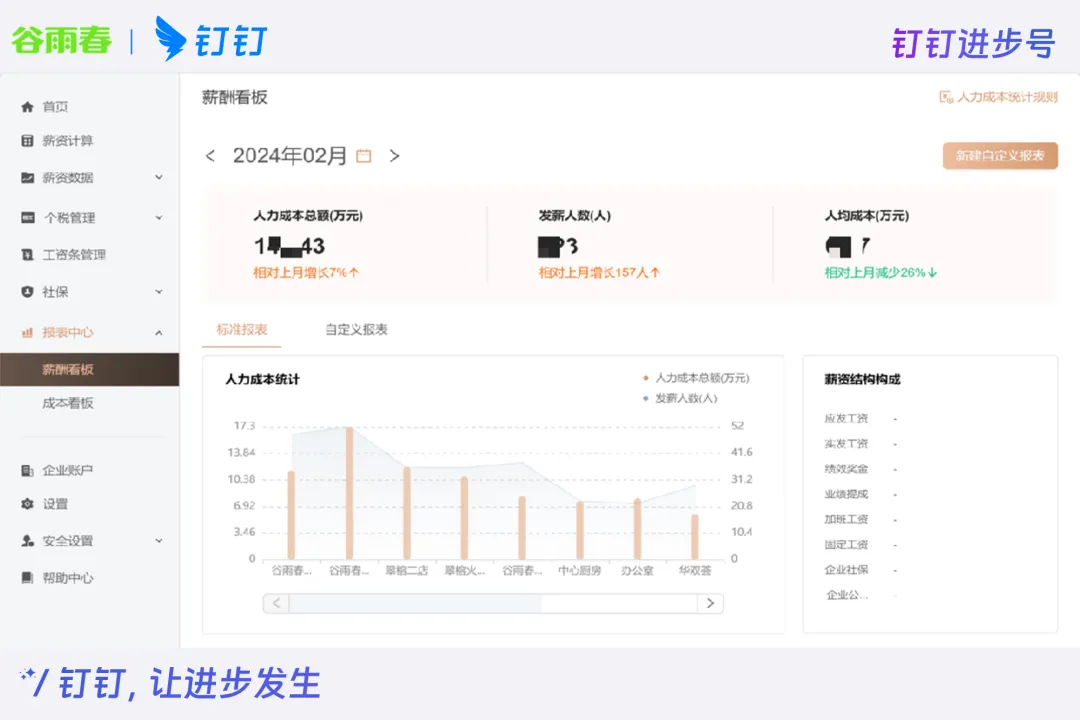1080x720 pixels.
Task: Click the 企业账户 icon
Action: tap(28, 471)
